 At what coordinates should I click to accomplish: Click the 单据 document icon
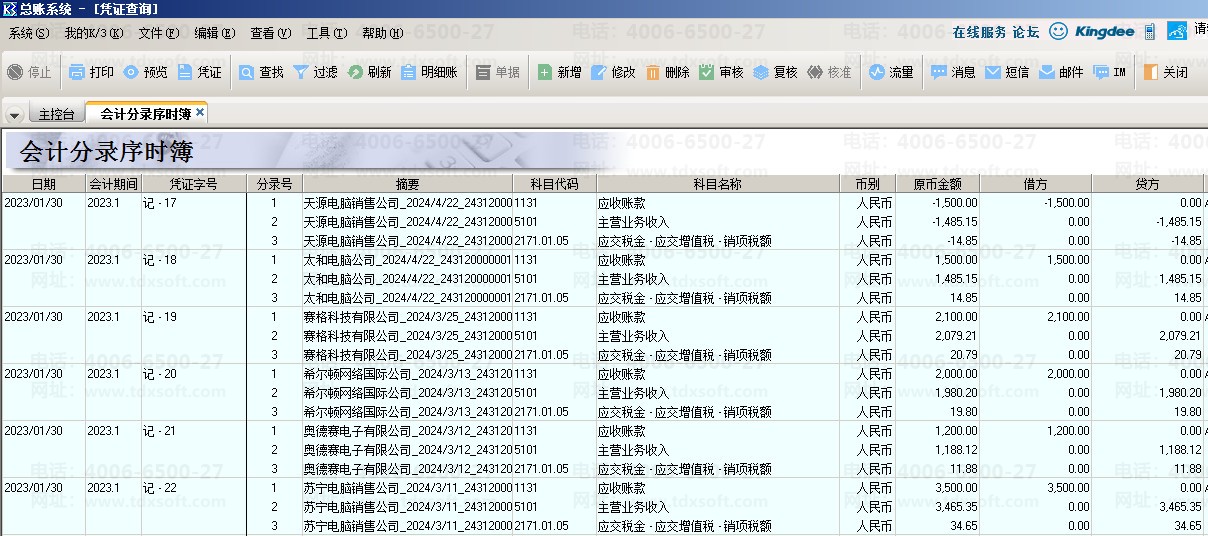(x=484, y=72)
